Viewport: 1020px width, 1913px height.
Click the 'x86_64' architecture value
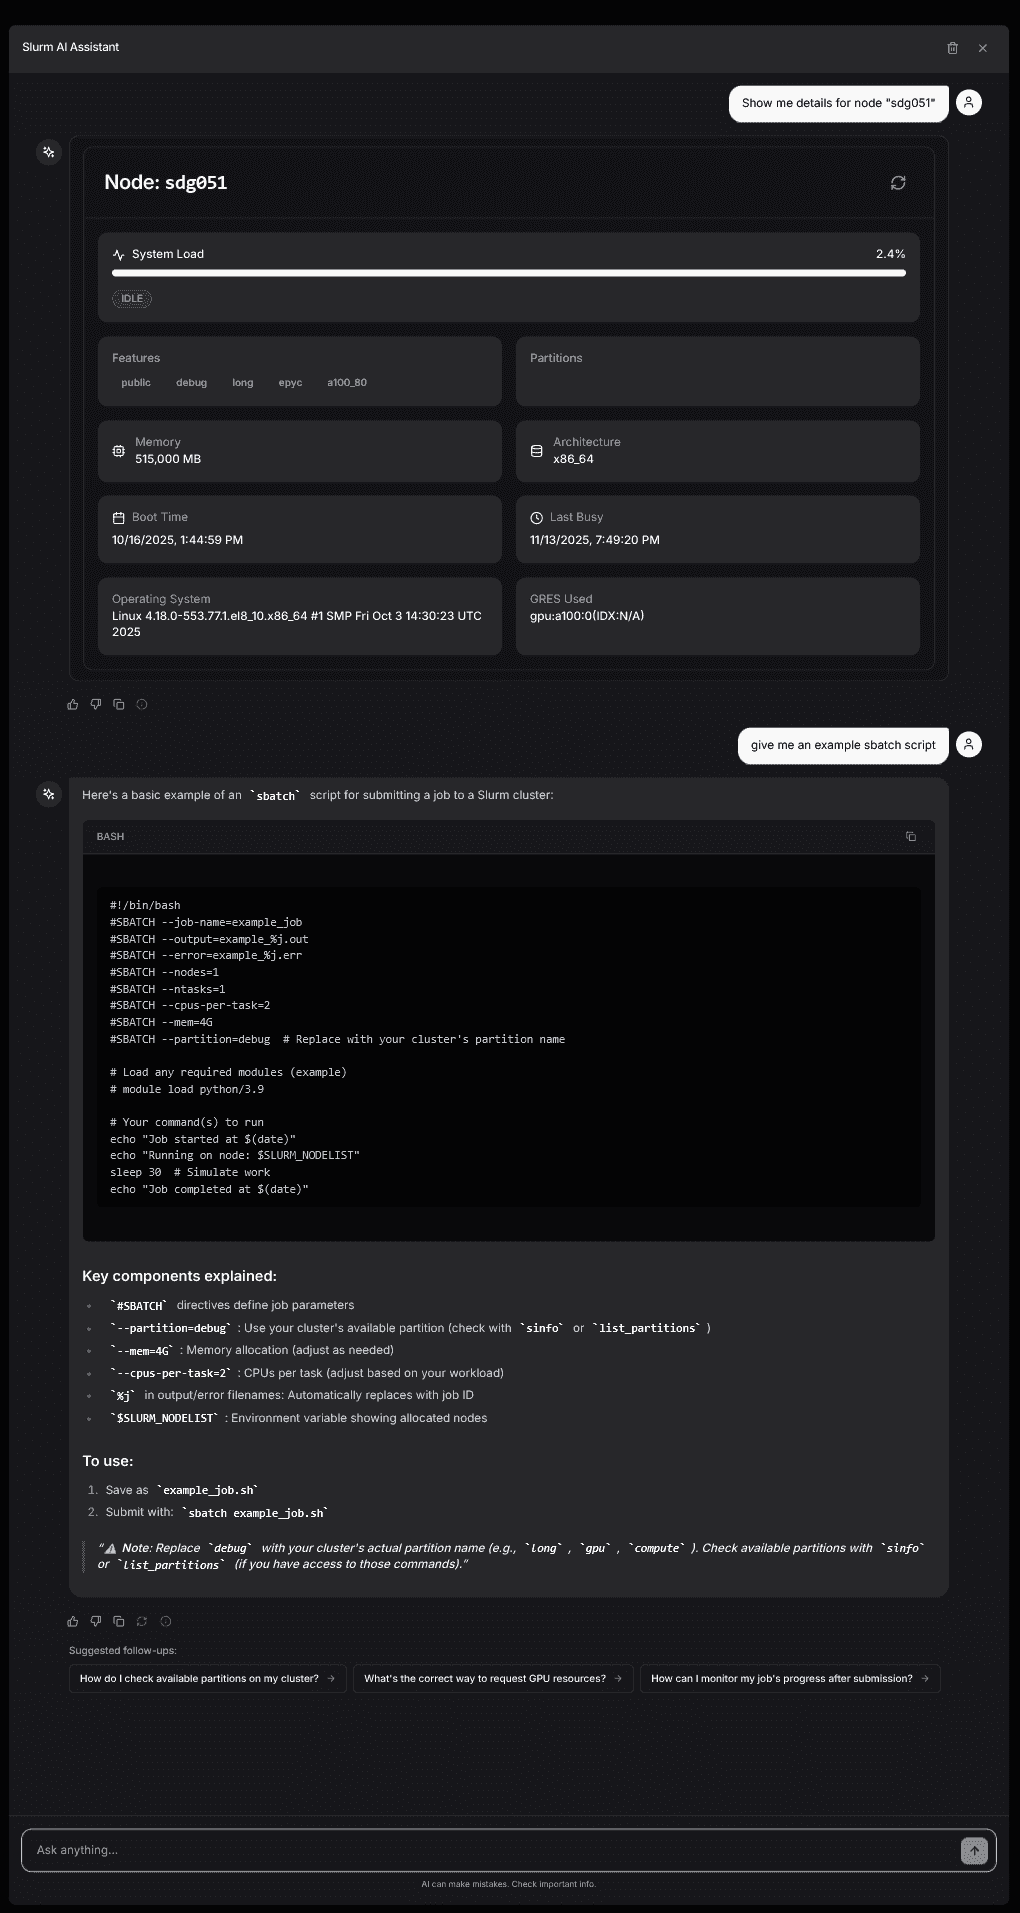574,459
